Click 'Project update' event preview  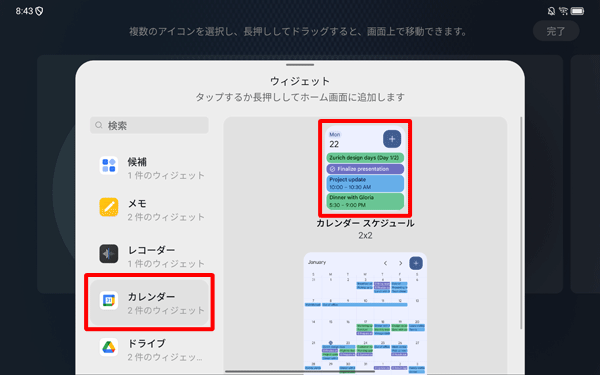click(365, 183)
